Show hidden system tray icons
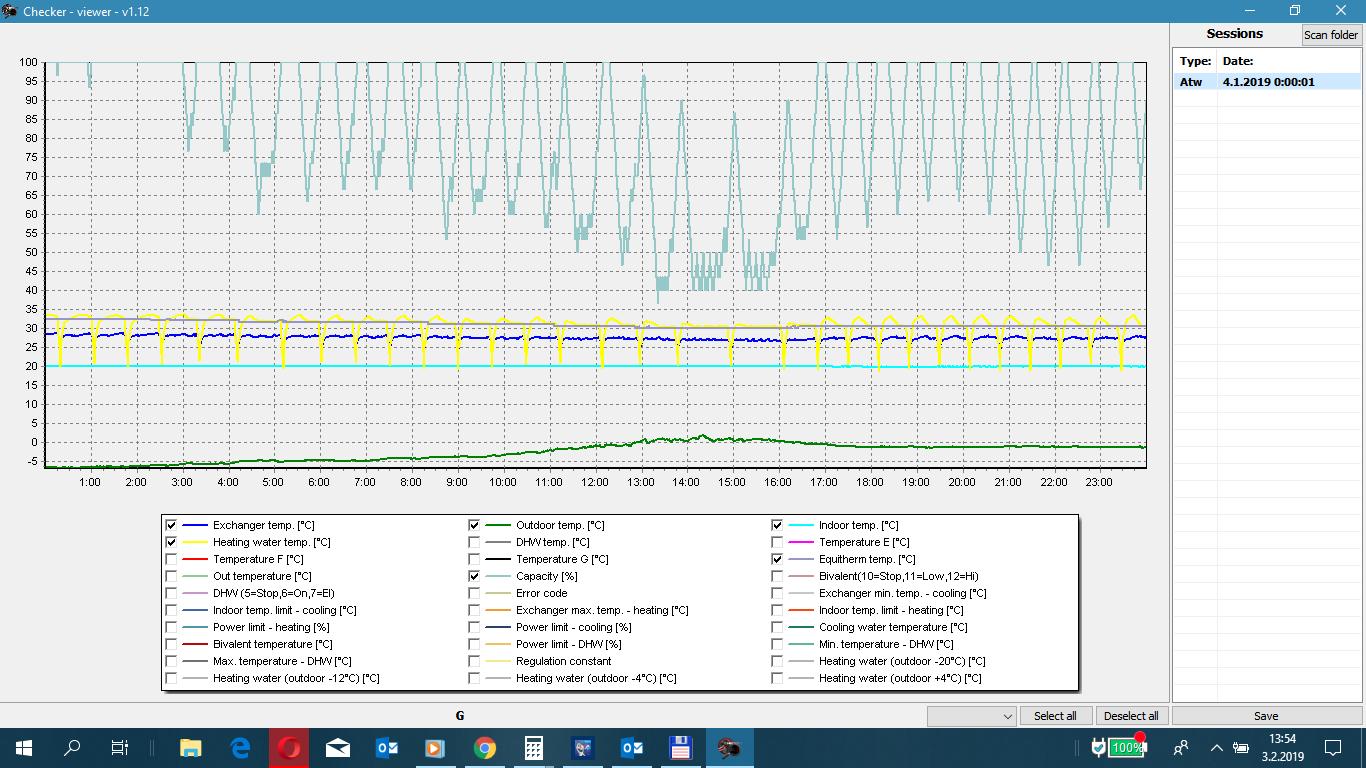The height and width of the screenshot is (768, 1366). pyautogui.click(x=1216, y=747)
